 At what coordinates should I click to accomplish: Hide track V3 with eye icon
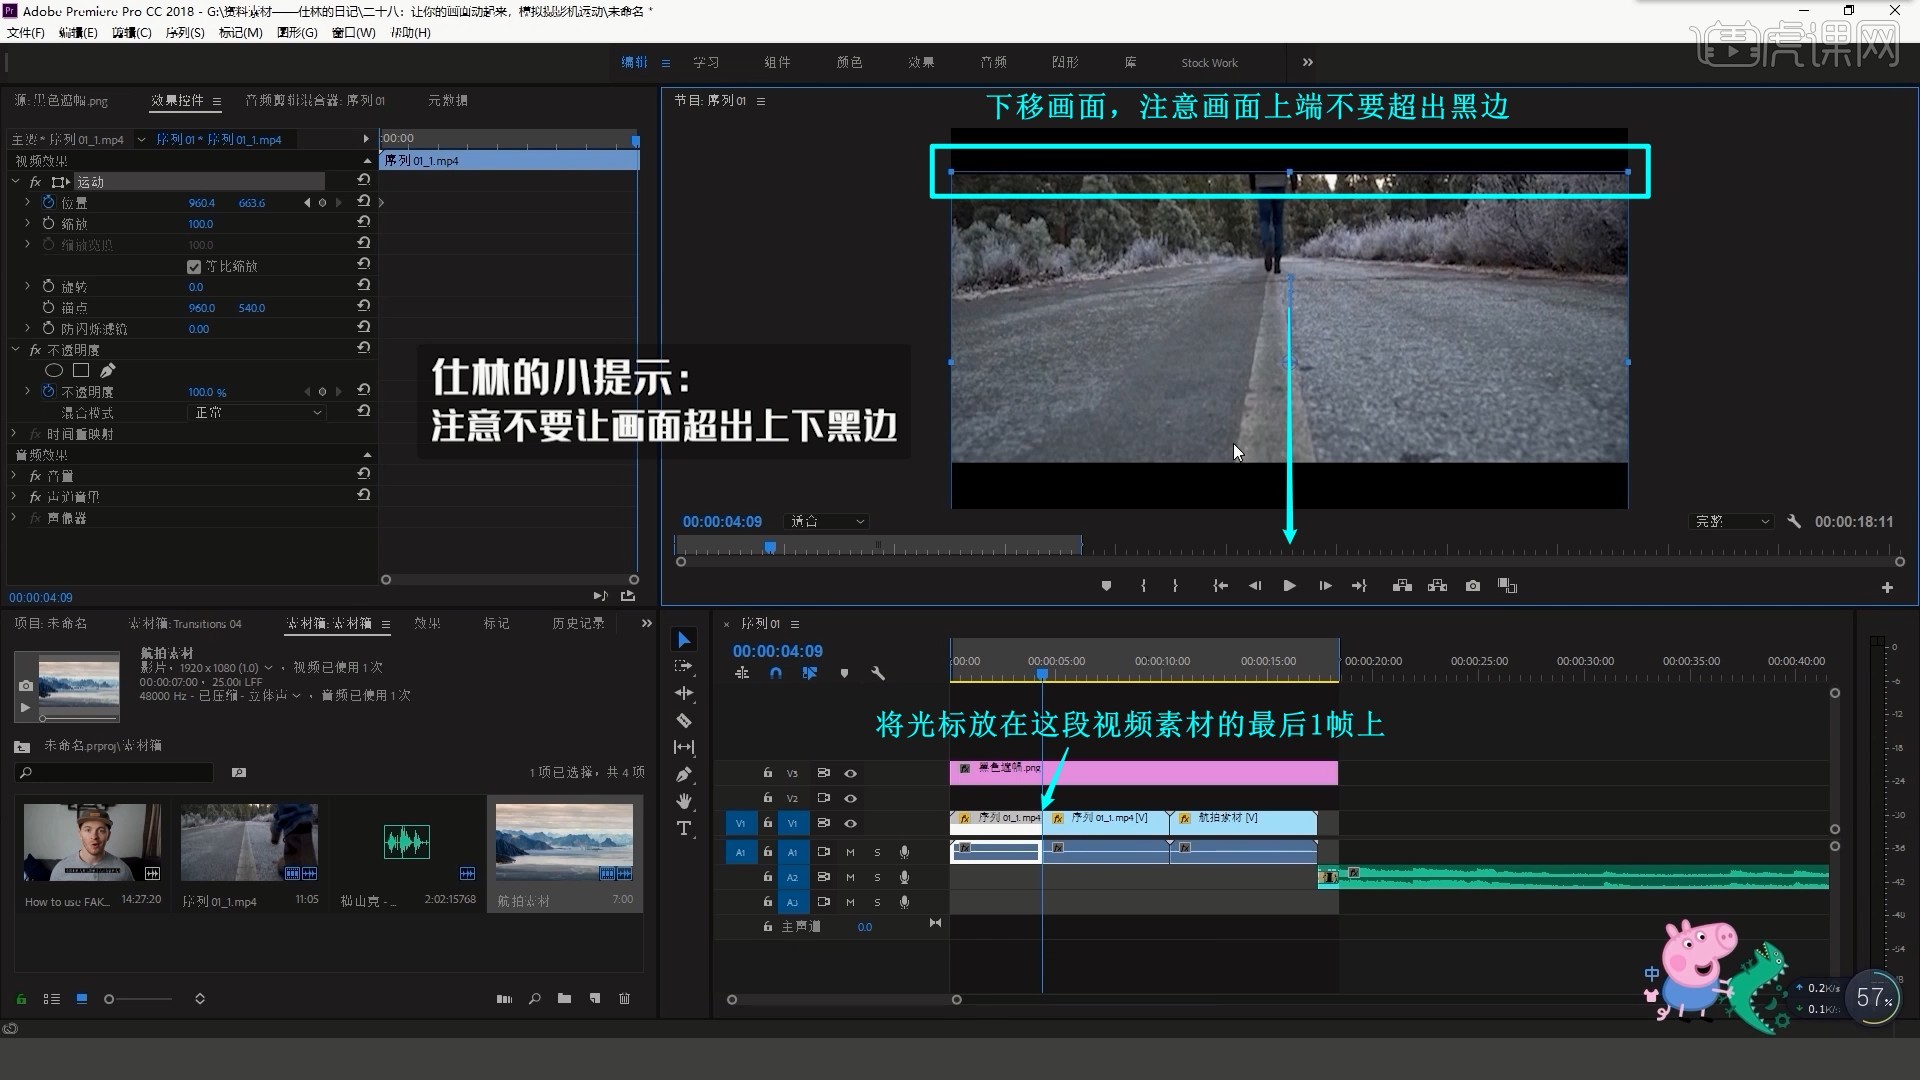[851, 773]
